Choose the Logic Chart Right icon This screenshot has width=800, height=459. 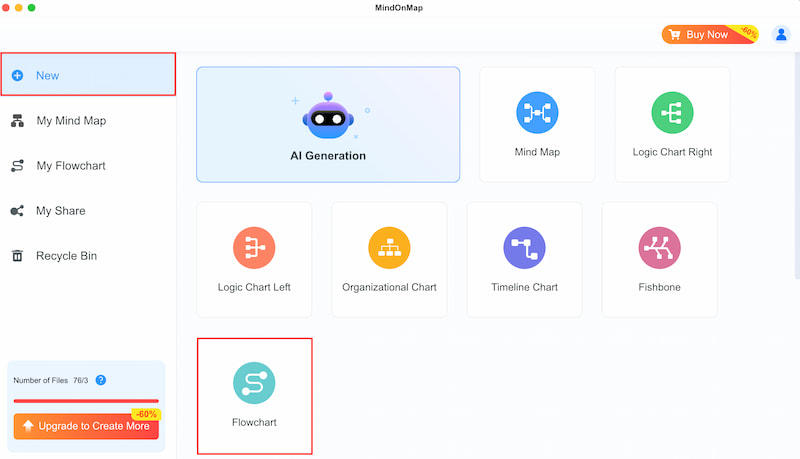point(672,113)
